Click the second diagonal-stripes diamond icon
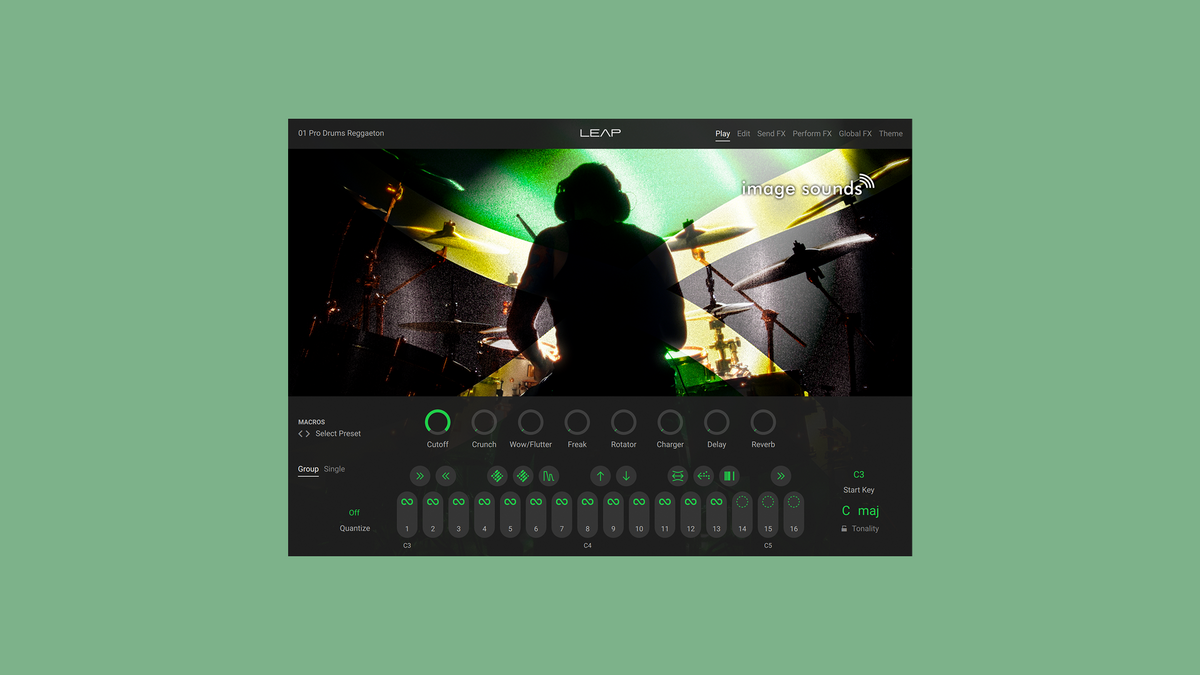This screenshot has height=675, width=1200. [523, 476]
